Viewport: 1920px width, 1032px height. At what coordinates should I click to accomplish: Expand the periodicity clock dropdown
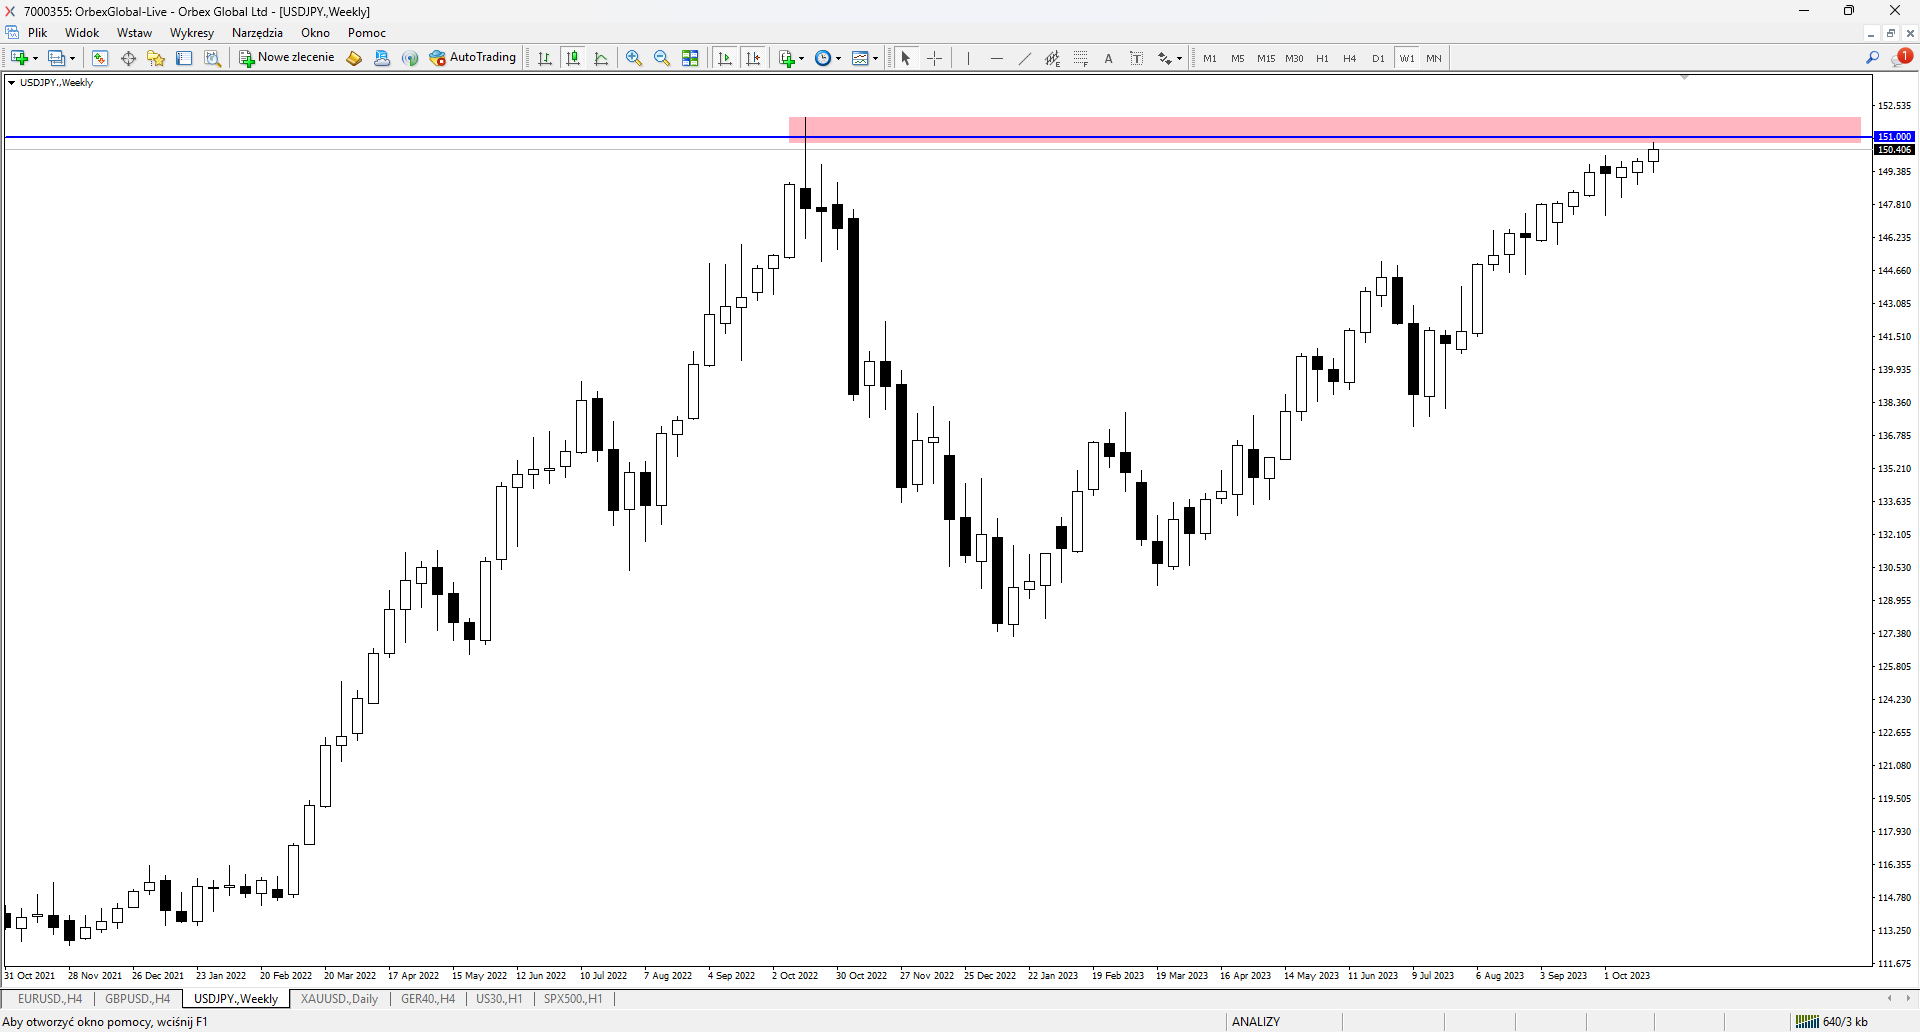838,58
